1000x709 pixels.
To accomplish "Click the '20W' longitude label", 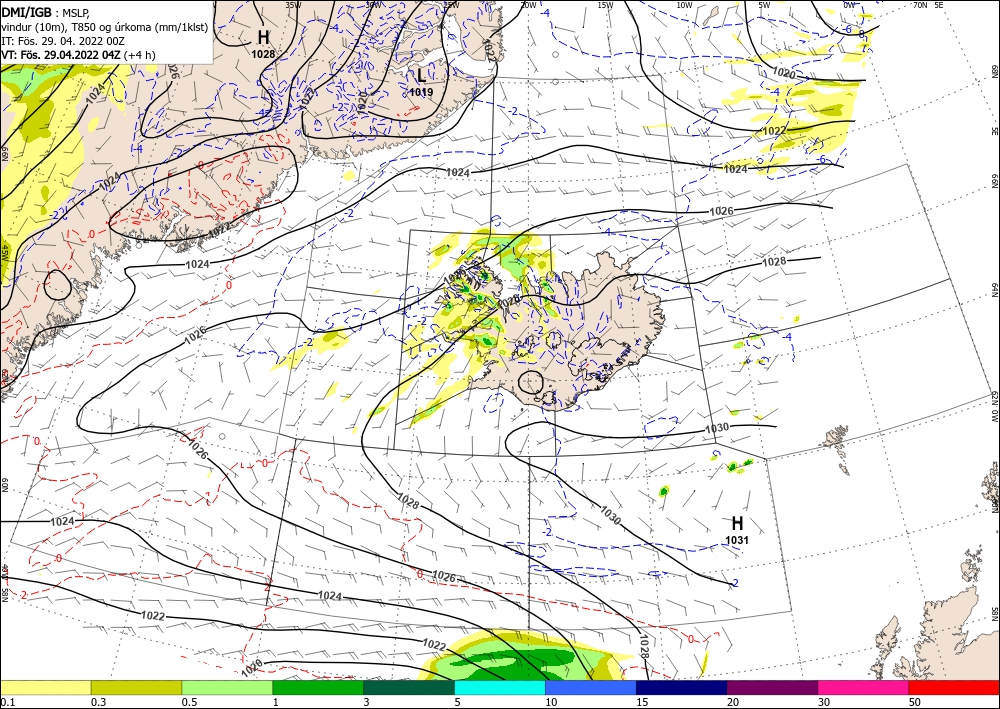I will coord(528,5).
